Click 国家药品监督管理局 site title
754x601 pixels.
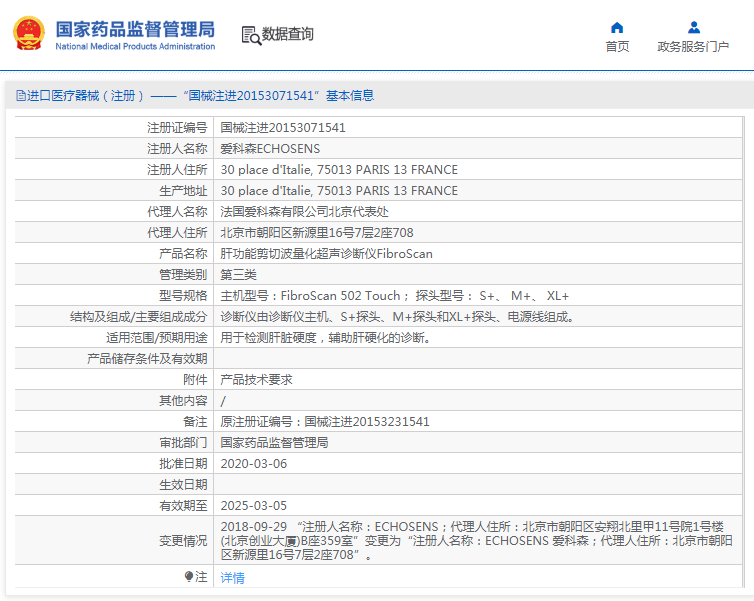135,29
